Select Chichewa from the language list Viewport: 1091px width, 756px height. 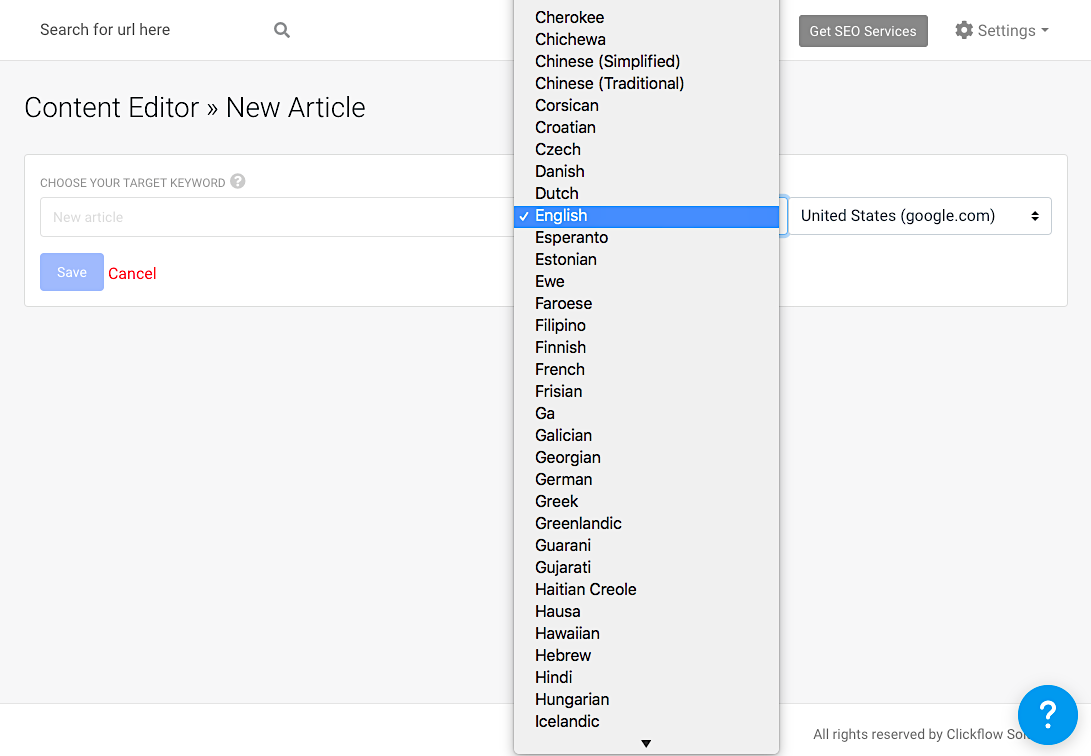point(646,40)
